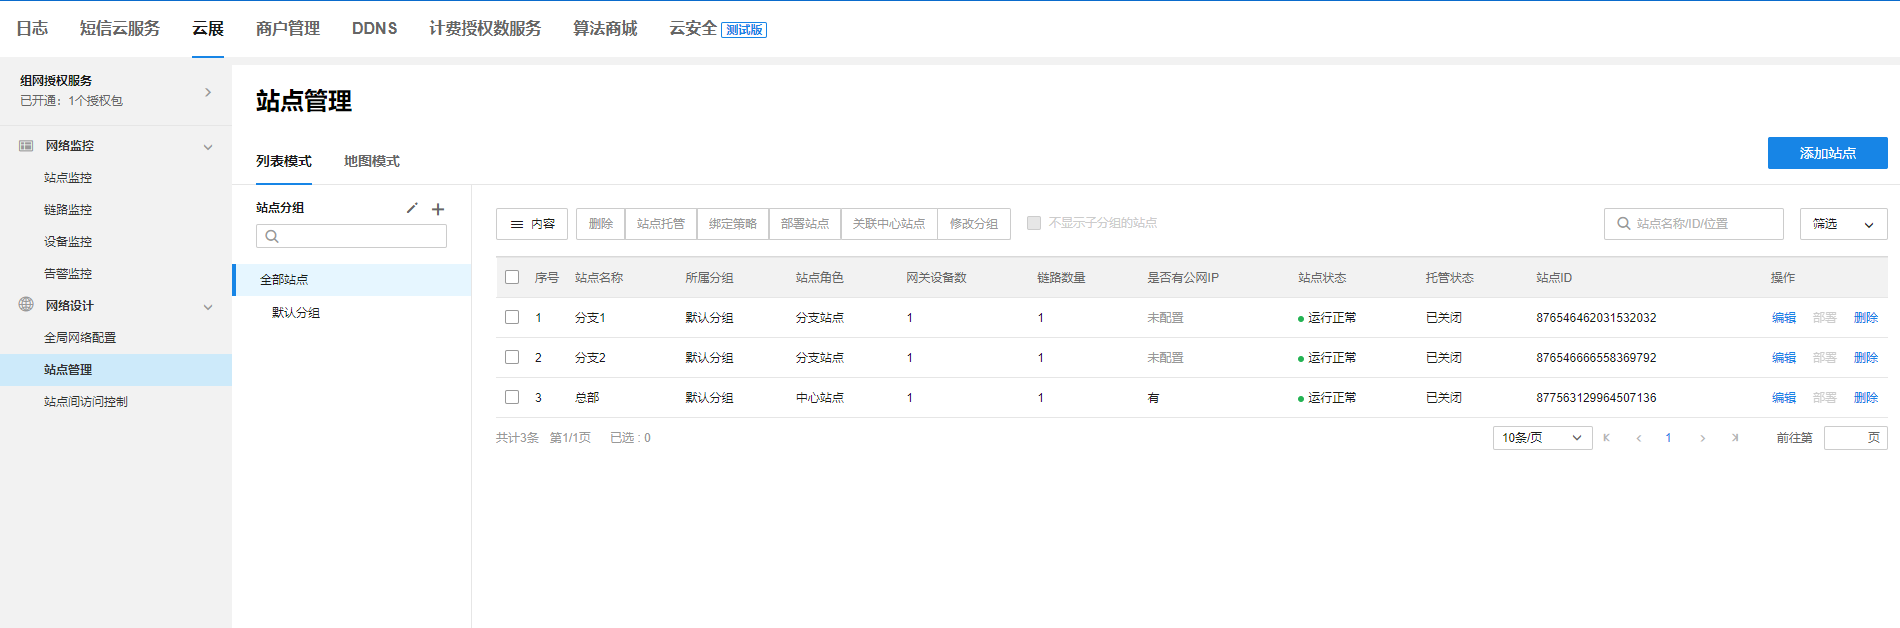Edit the 分支2 site row

[1784, 358]
